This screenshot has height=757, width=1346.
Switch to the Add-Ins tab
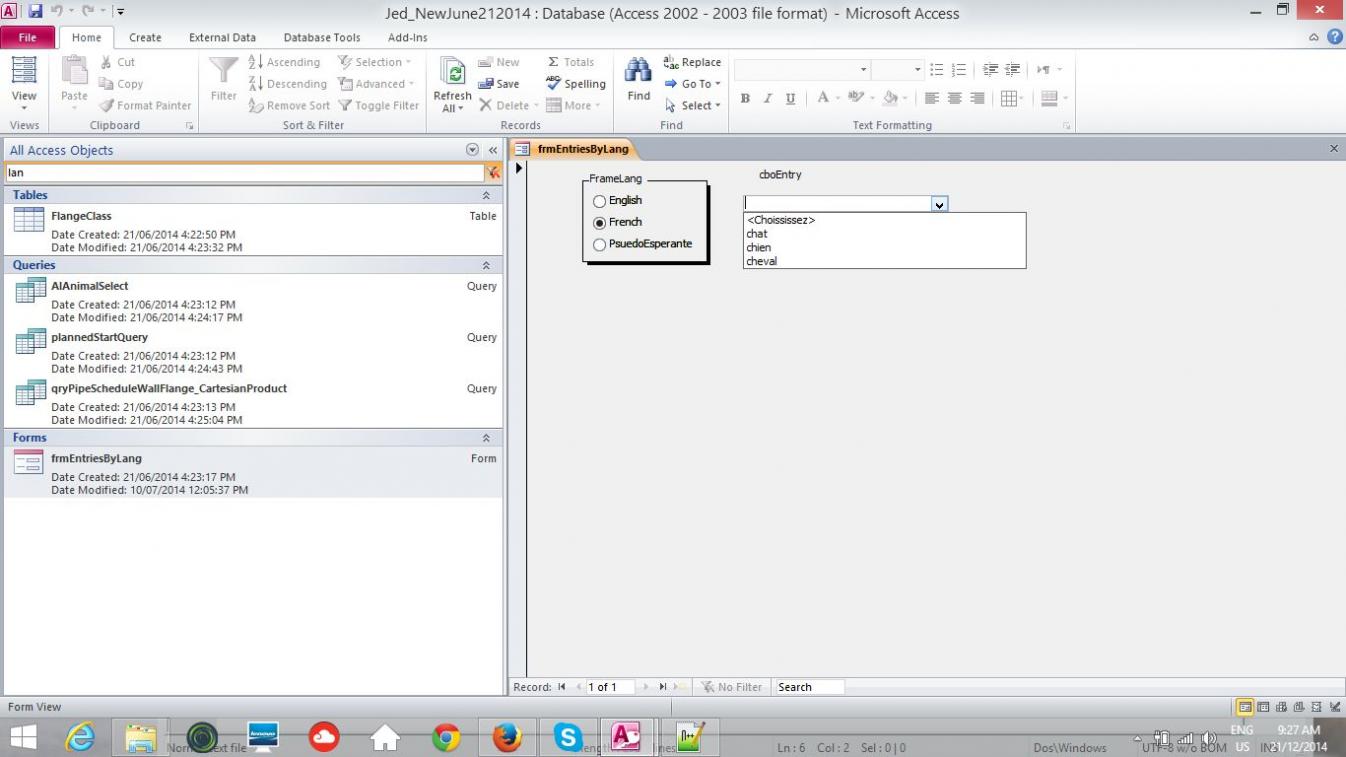pyautogui.click(x=407, y=38)
